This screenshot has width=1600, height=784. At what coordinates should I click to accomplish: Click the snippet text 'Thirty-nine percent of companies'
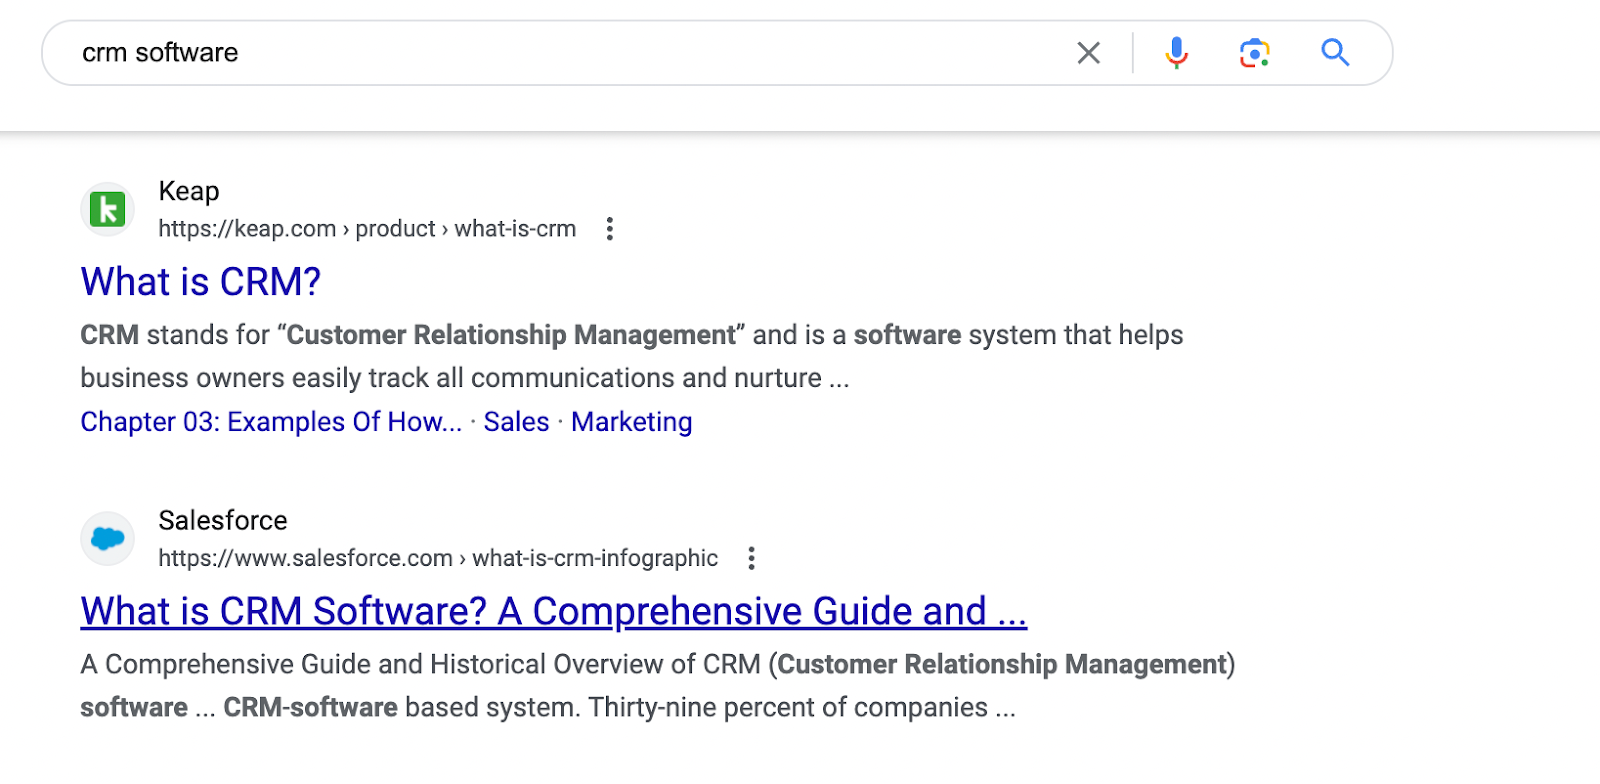[x=788, y=707]
